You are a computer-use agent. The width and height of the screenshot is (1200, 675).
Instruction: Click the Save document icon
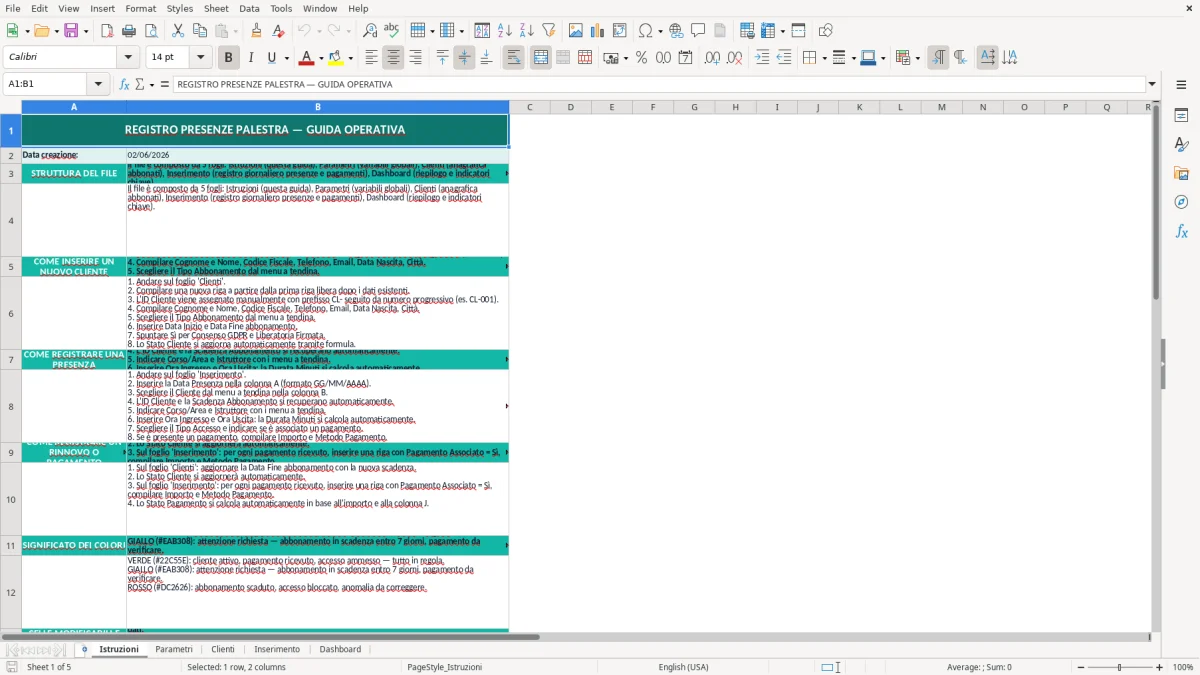(70, 31)
